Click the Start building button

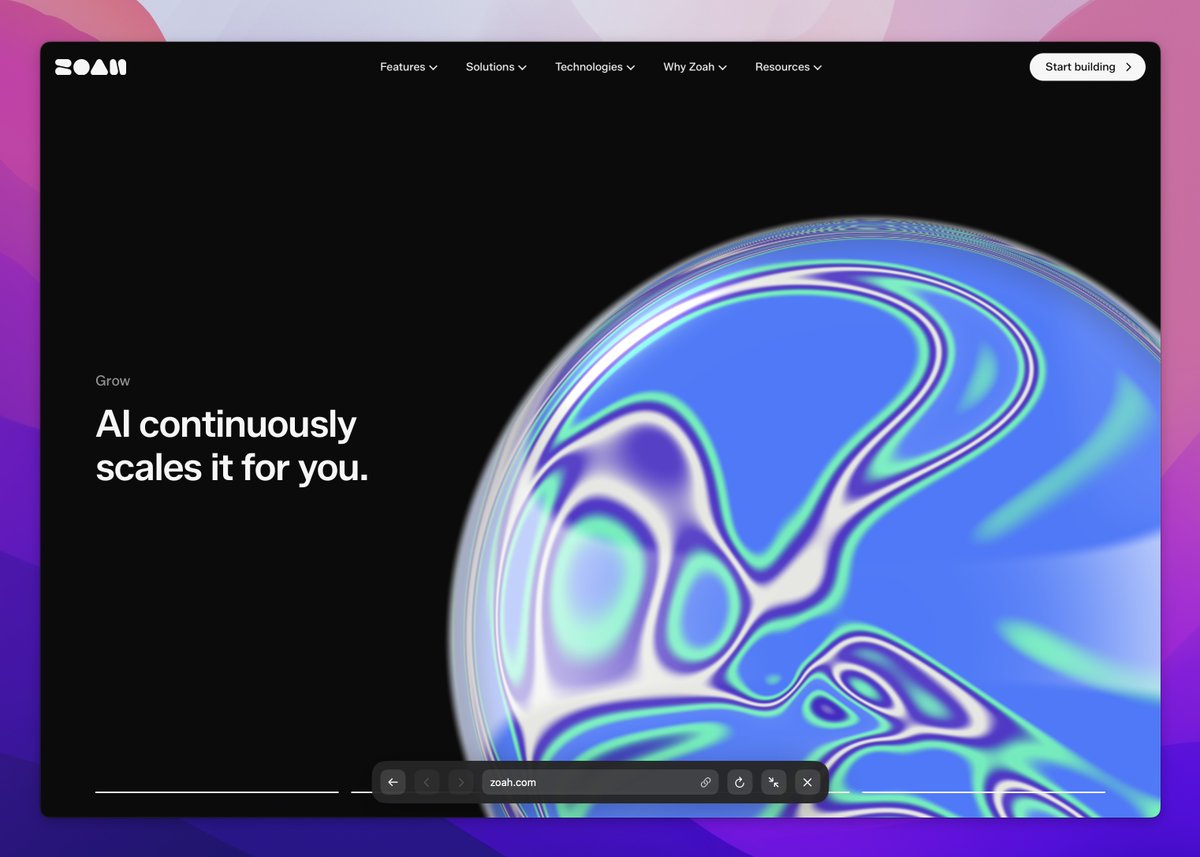click(1088, 67)
